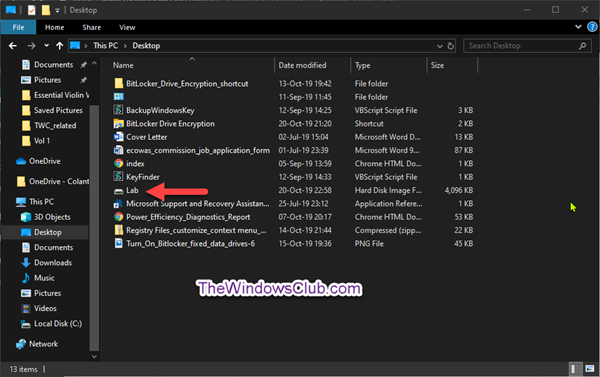Screen dimensions: 600x377
Task: Expand the address bar history dropdown
Action: click(440, 46)
